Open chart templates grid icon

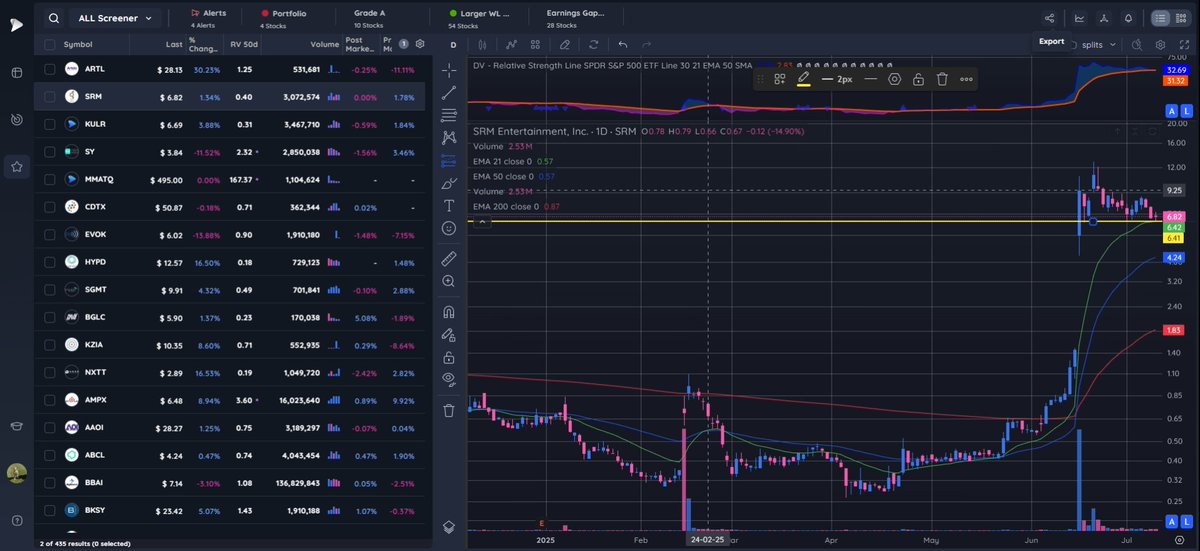(536, 45)
